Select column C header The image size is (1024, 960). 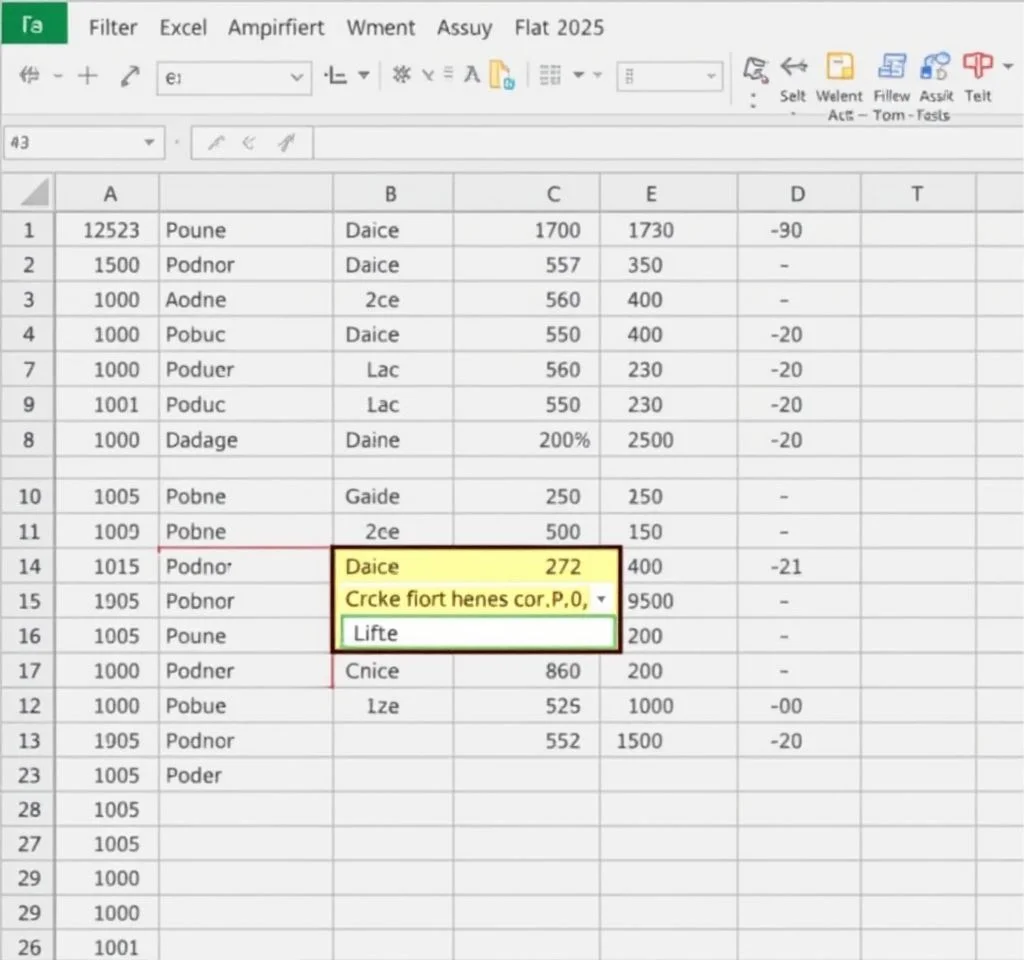[x=553, y=194]
